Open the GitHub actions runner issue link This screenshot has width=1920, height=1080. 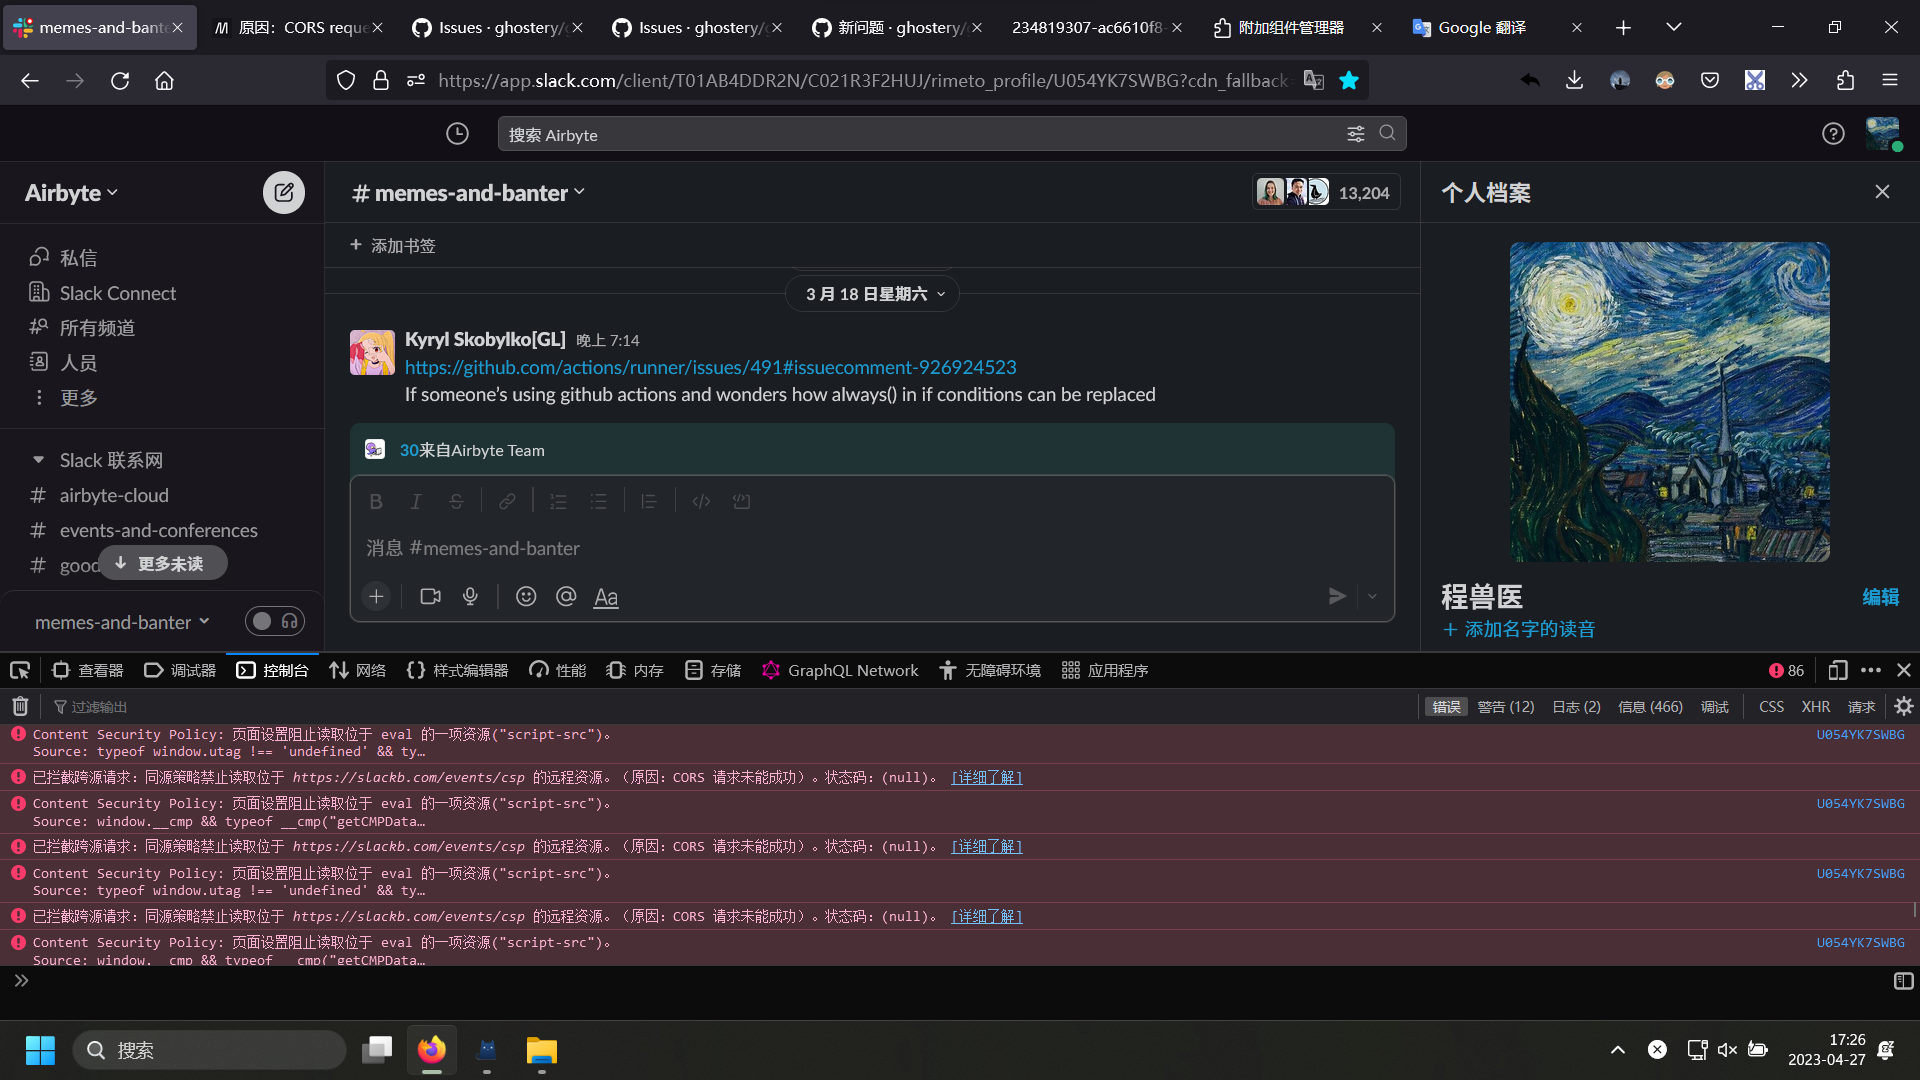click(x=710, y=367)
